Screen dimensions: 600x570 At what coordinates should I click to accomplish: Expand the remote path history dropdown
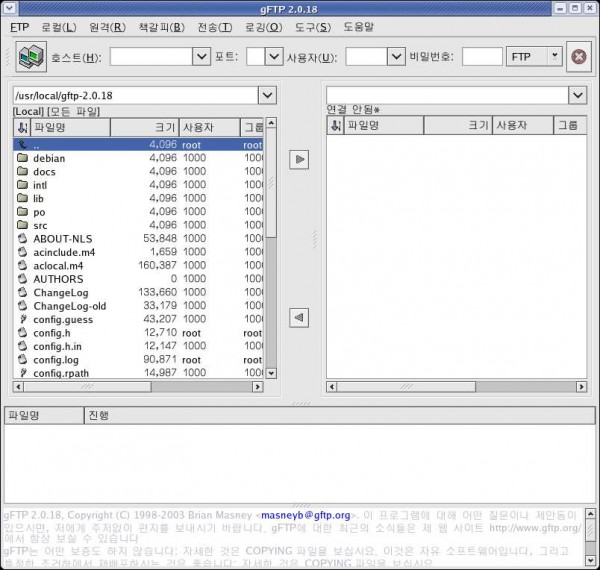pyautogui.click(x=577, y=95)
